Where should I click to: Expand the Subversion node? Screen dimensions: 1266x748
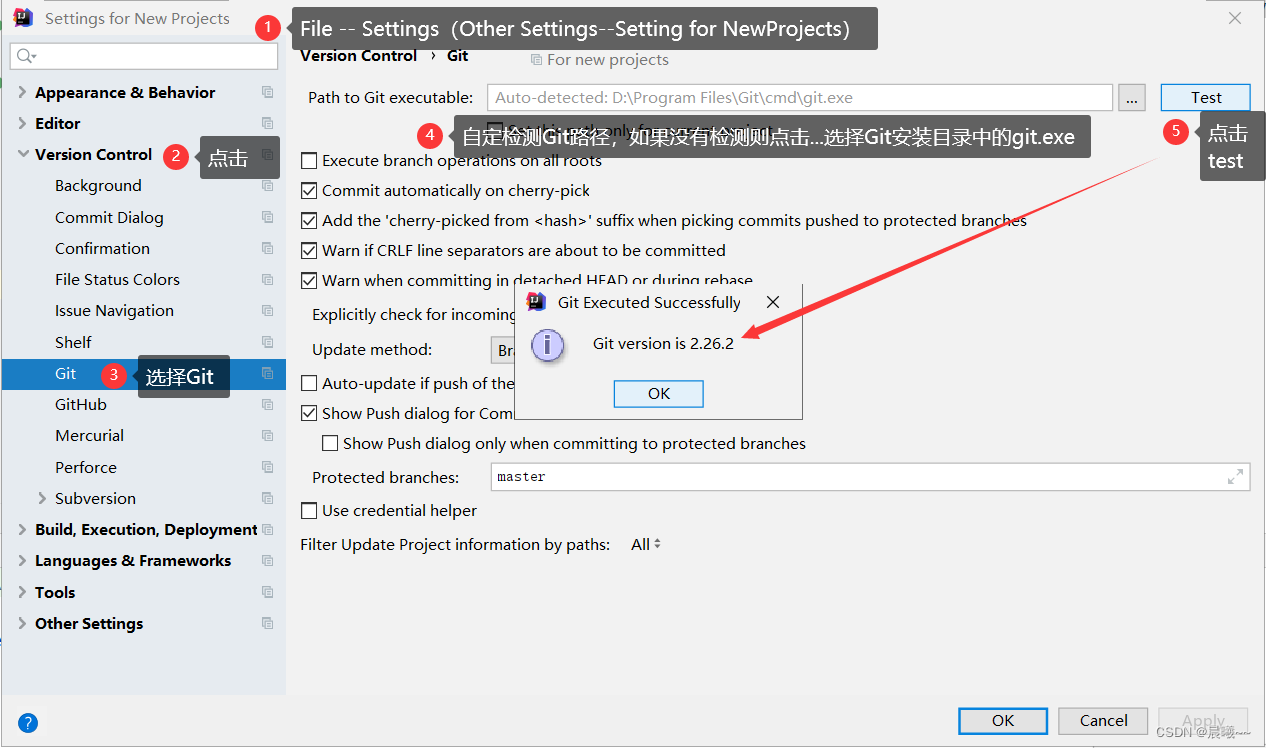pyautogui.click(x=42, y=498)
